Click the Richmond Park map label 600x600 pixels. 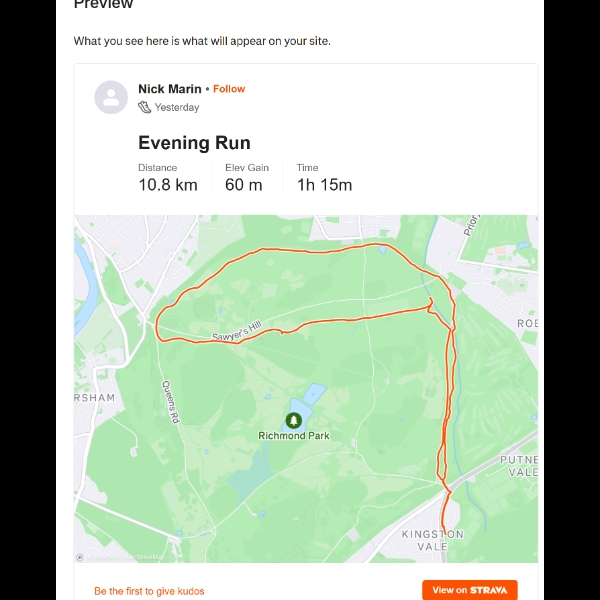click(x=294, y=435)
